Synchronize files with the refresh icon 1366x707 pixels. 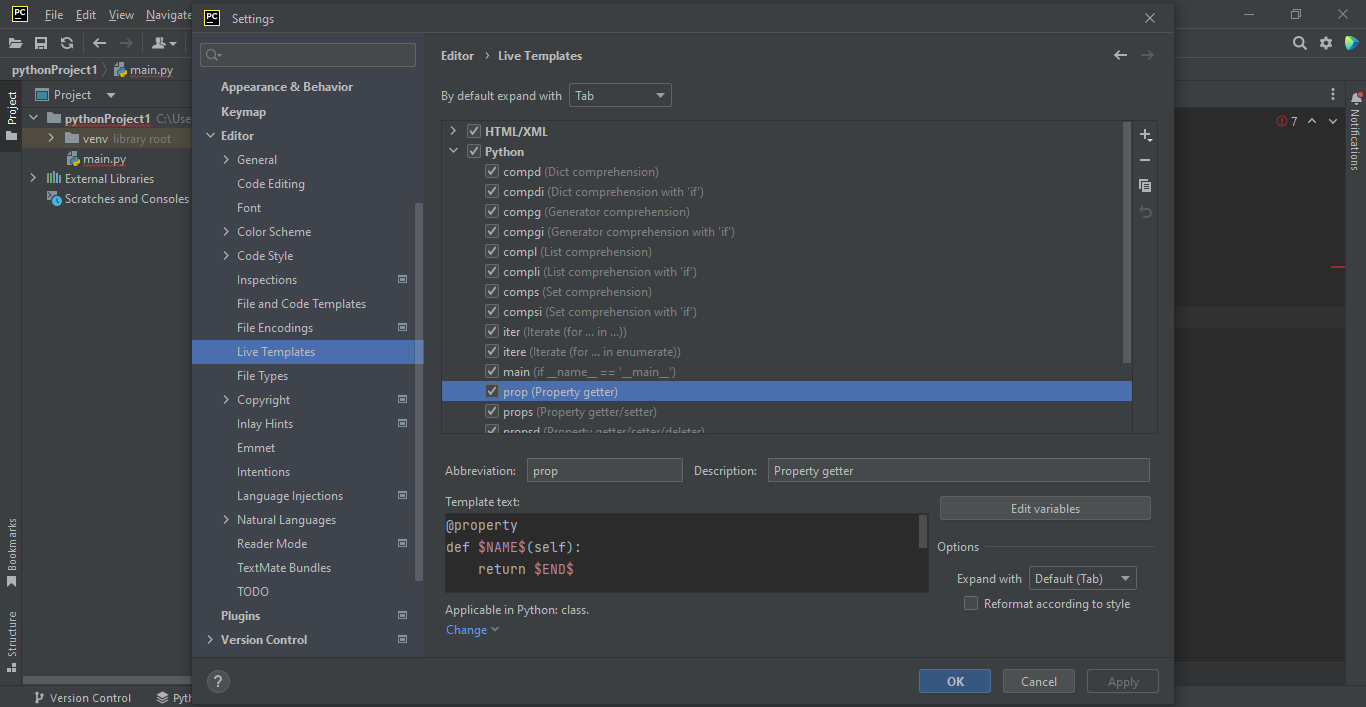point(67,43)
